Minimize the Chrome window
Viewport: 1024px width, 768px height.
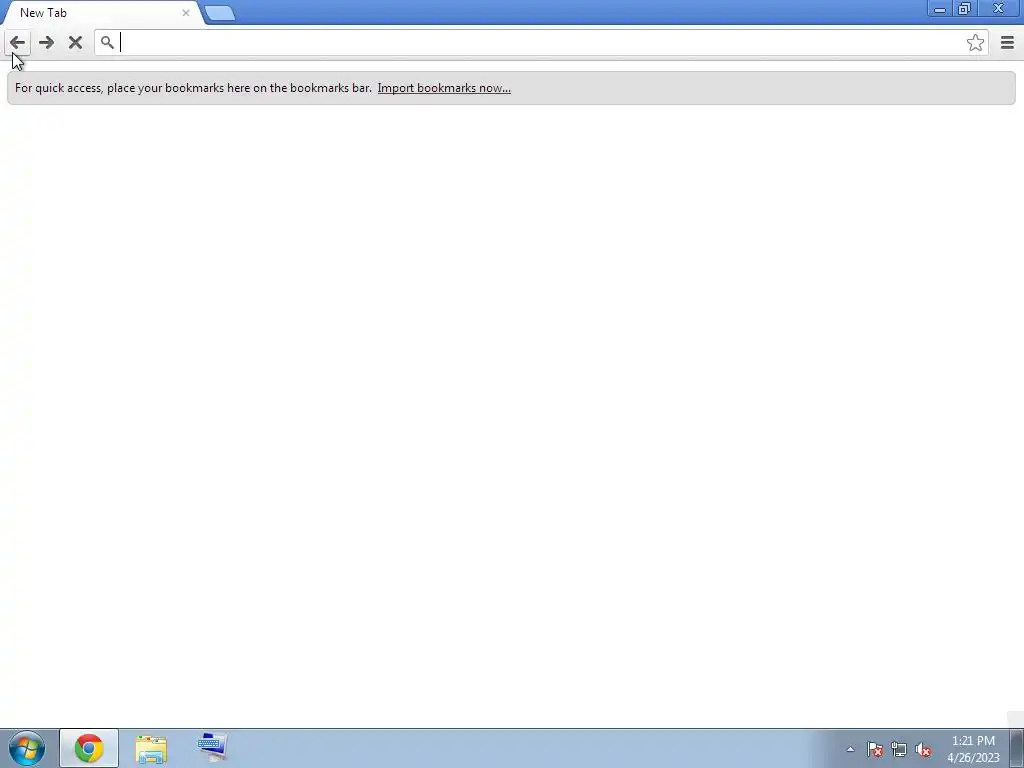pos(940,9)
